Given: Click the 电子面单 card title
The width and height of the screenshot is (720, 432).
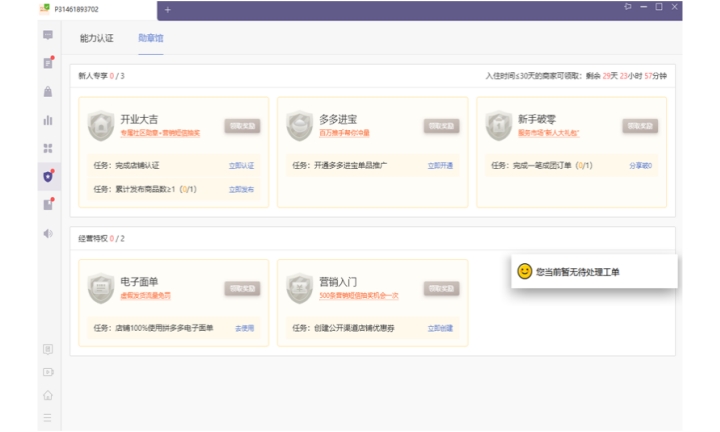Looking at the screenshot, I should pyautogui.click(x=139, y=282).
